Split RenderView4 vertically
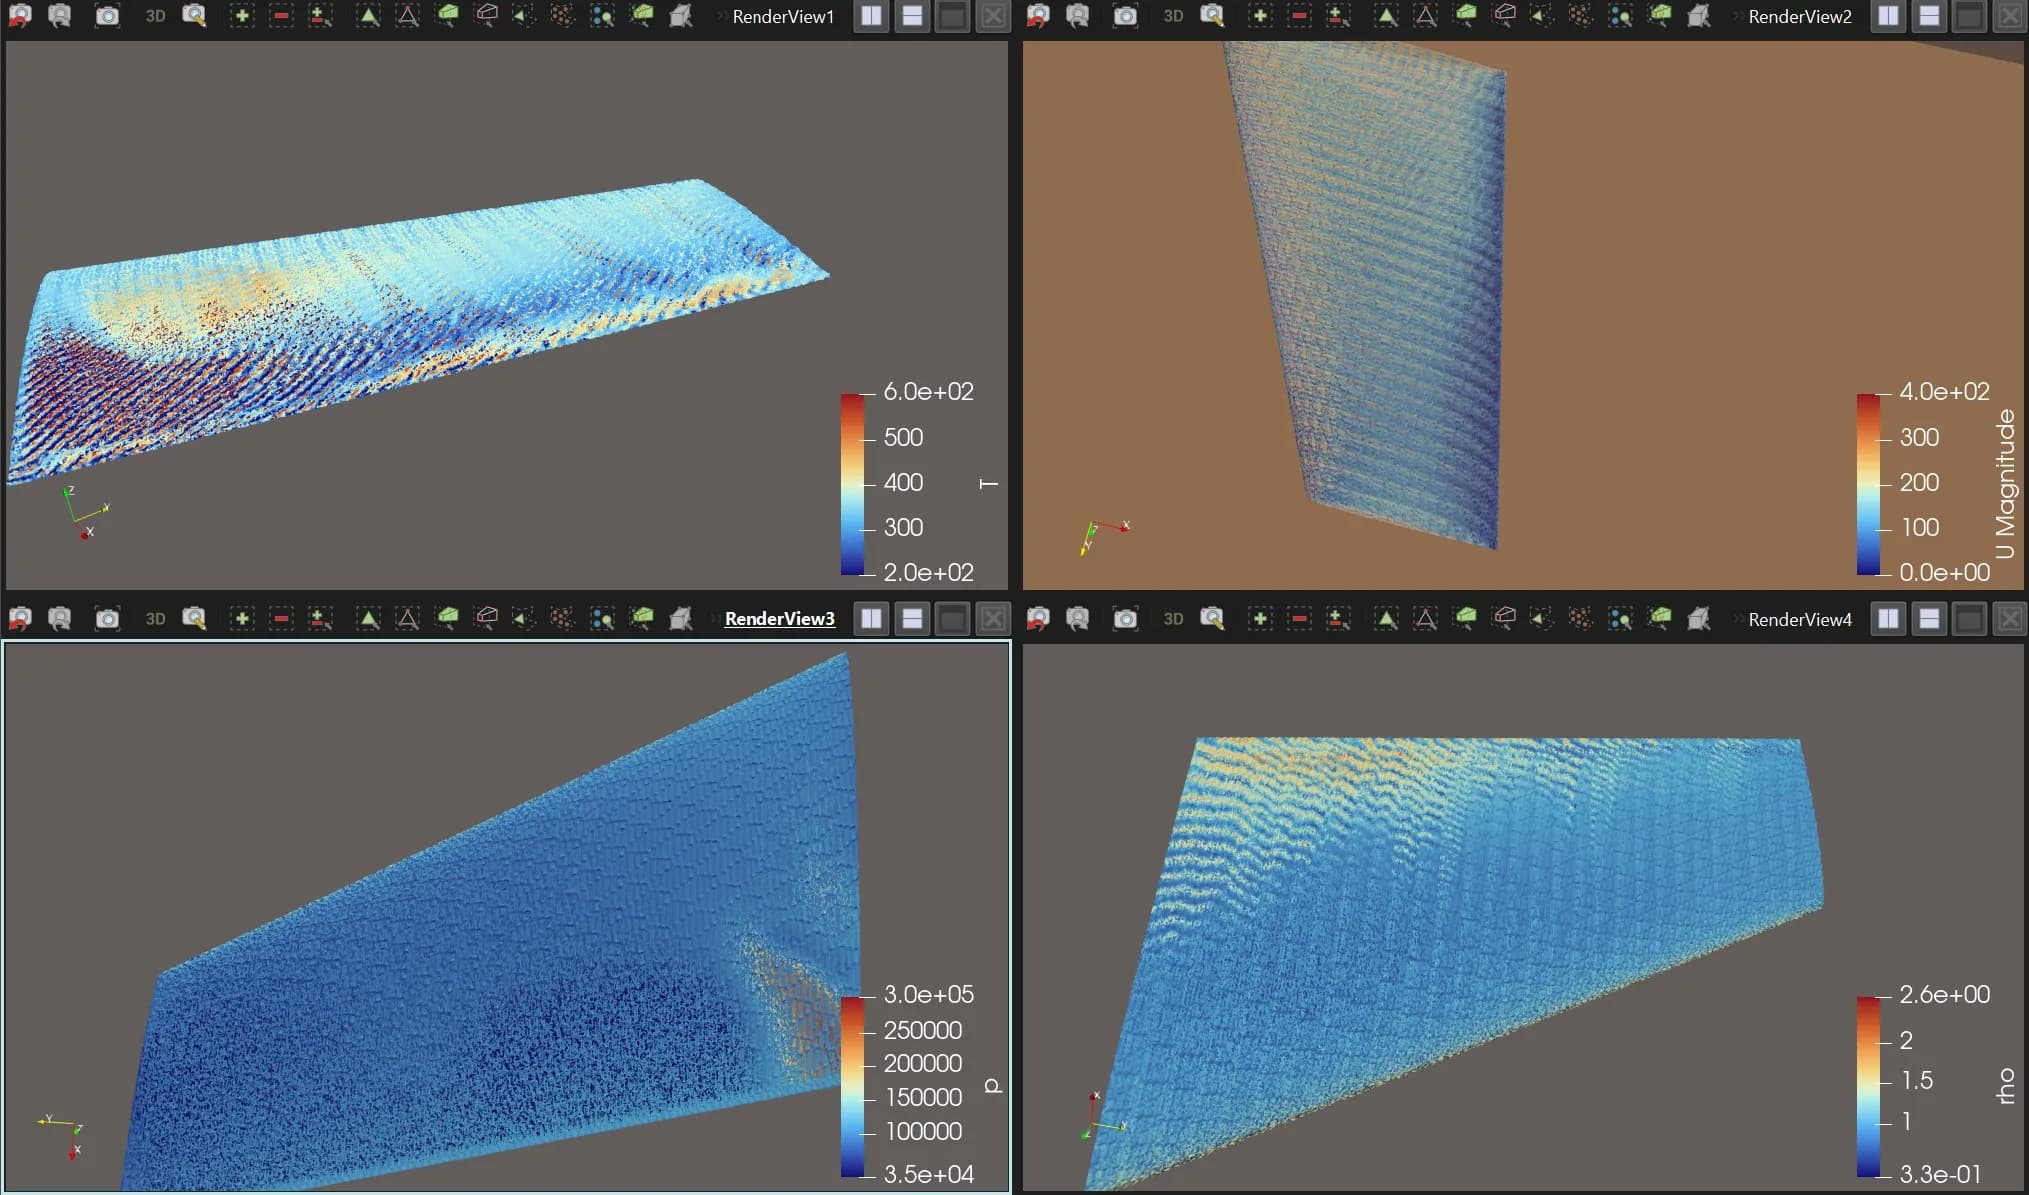2029x1195 pixels. pyautogui.click(x=1930, y=619)
